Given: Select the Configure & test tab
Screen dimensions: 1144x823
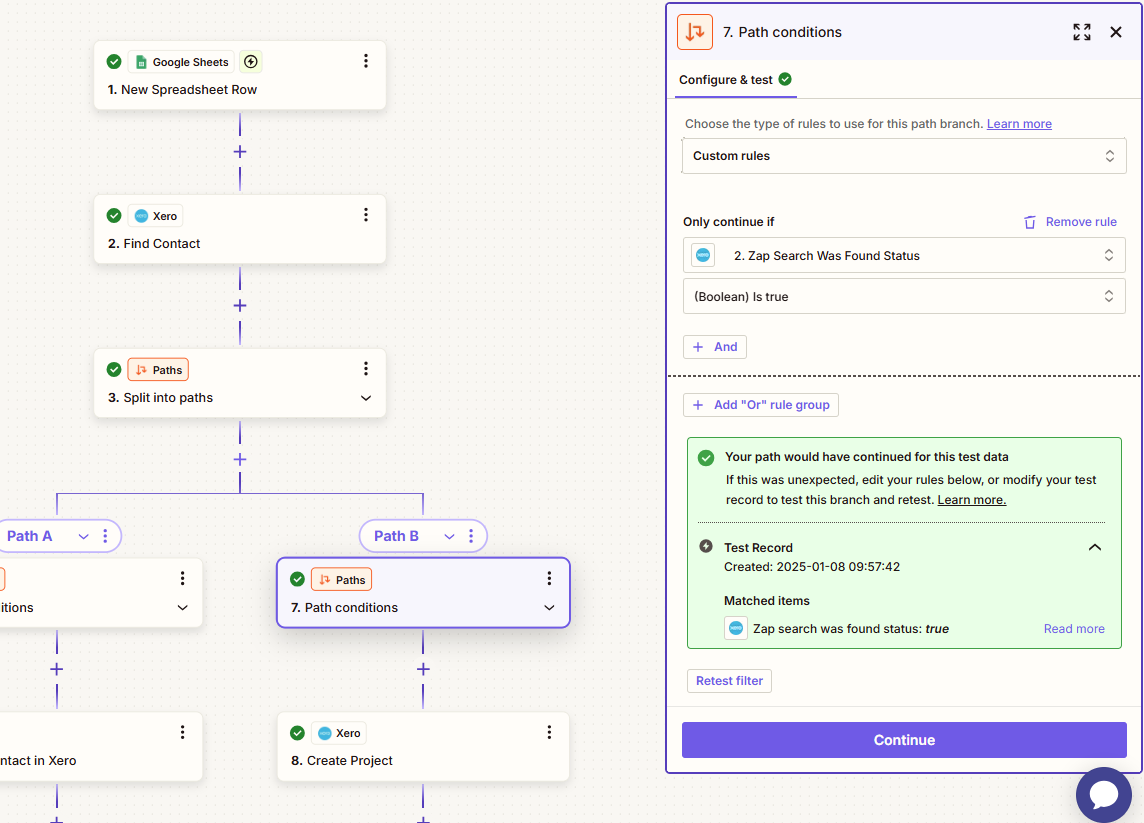Looking at the screenshot, I should pyautogui.click(x=735, y=80).
